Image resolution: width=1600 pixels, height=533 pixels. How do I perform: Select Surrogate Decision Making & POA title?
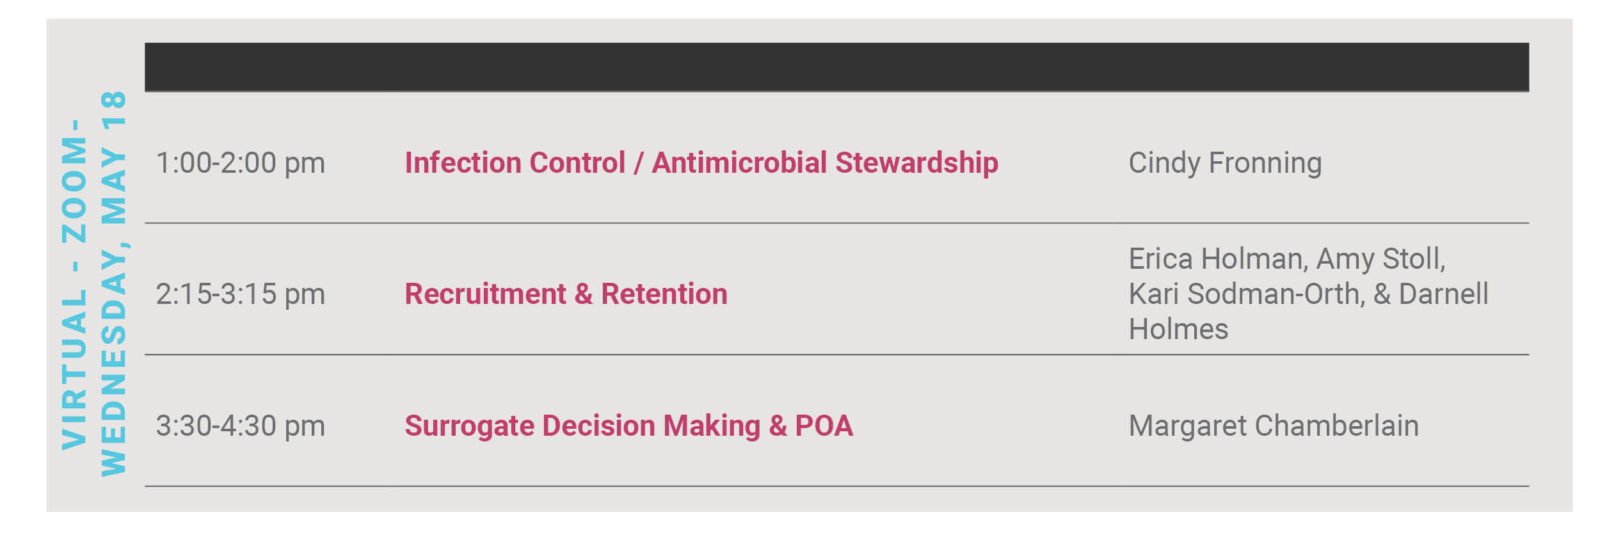click(x=629, y=426)
